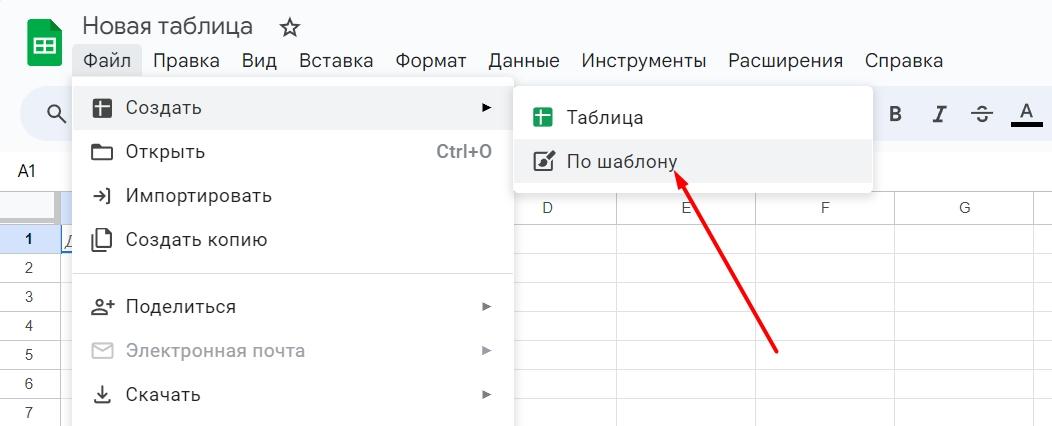The width and height of the screenshot is (1052, 426).
Task: Open the Расширения menu
Action: (785, 61)
